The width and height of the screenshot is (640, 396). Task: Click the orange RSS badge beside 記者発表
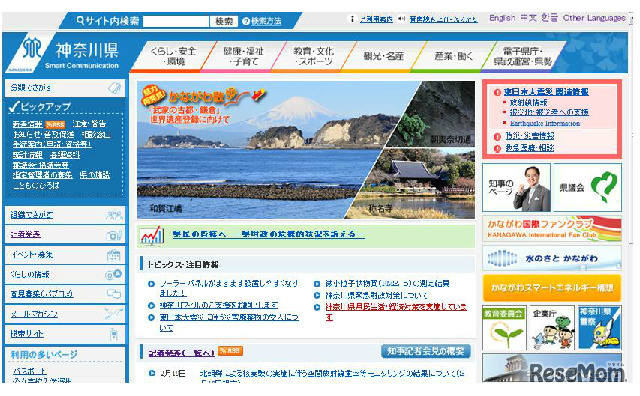(x=230, y=351)
